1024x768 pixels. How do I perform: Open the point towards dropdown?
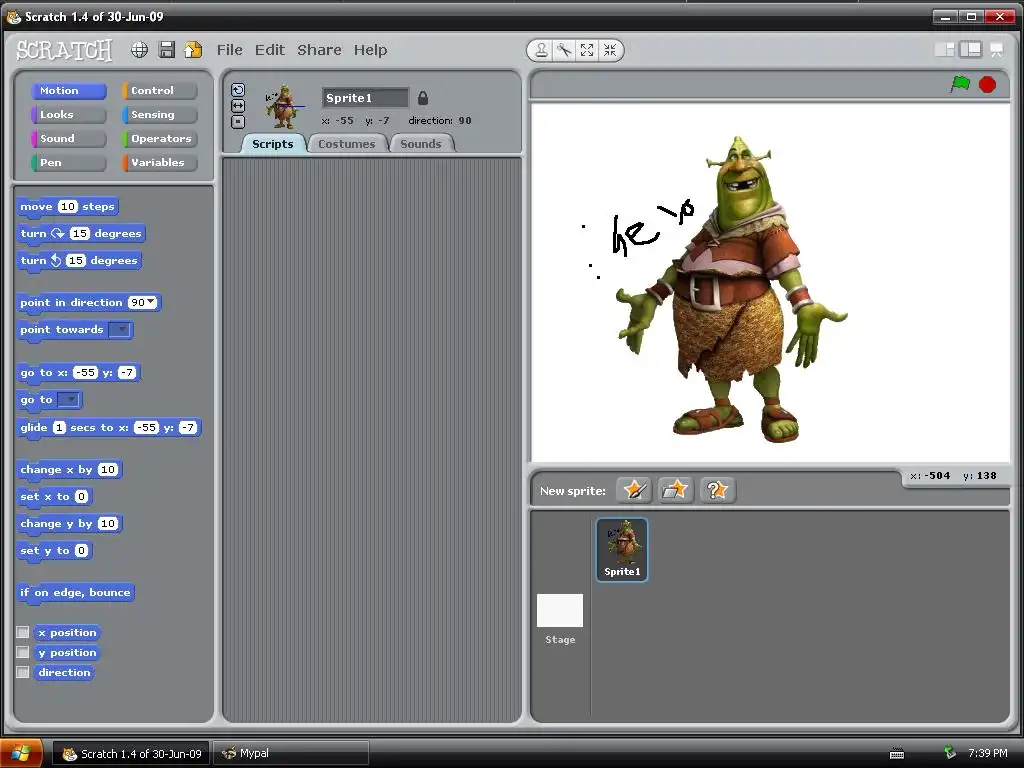pyautogui.click(x=120, y=329)
